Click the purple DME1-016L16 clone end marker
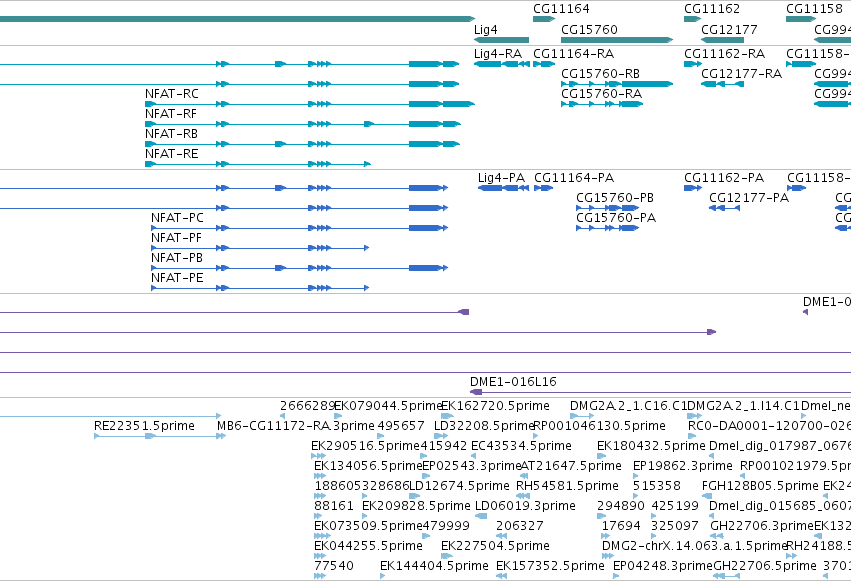Image resolution: width=851 pixels, height=581 pixels. 476,392
